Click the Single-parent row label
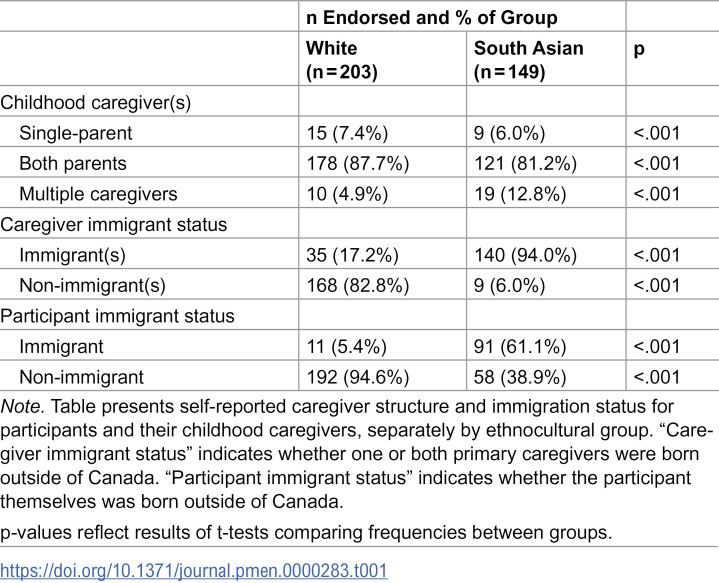The width and height of the screenshot is (719, 583). click(x=76, y=133)
